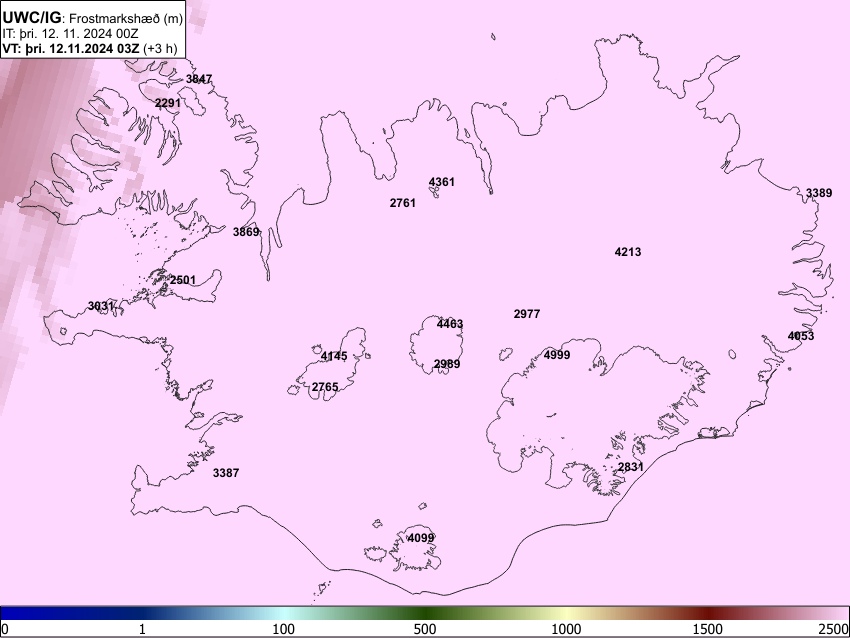Select the map value 3869

pyautogui.click(x=246, y=232)
